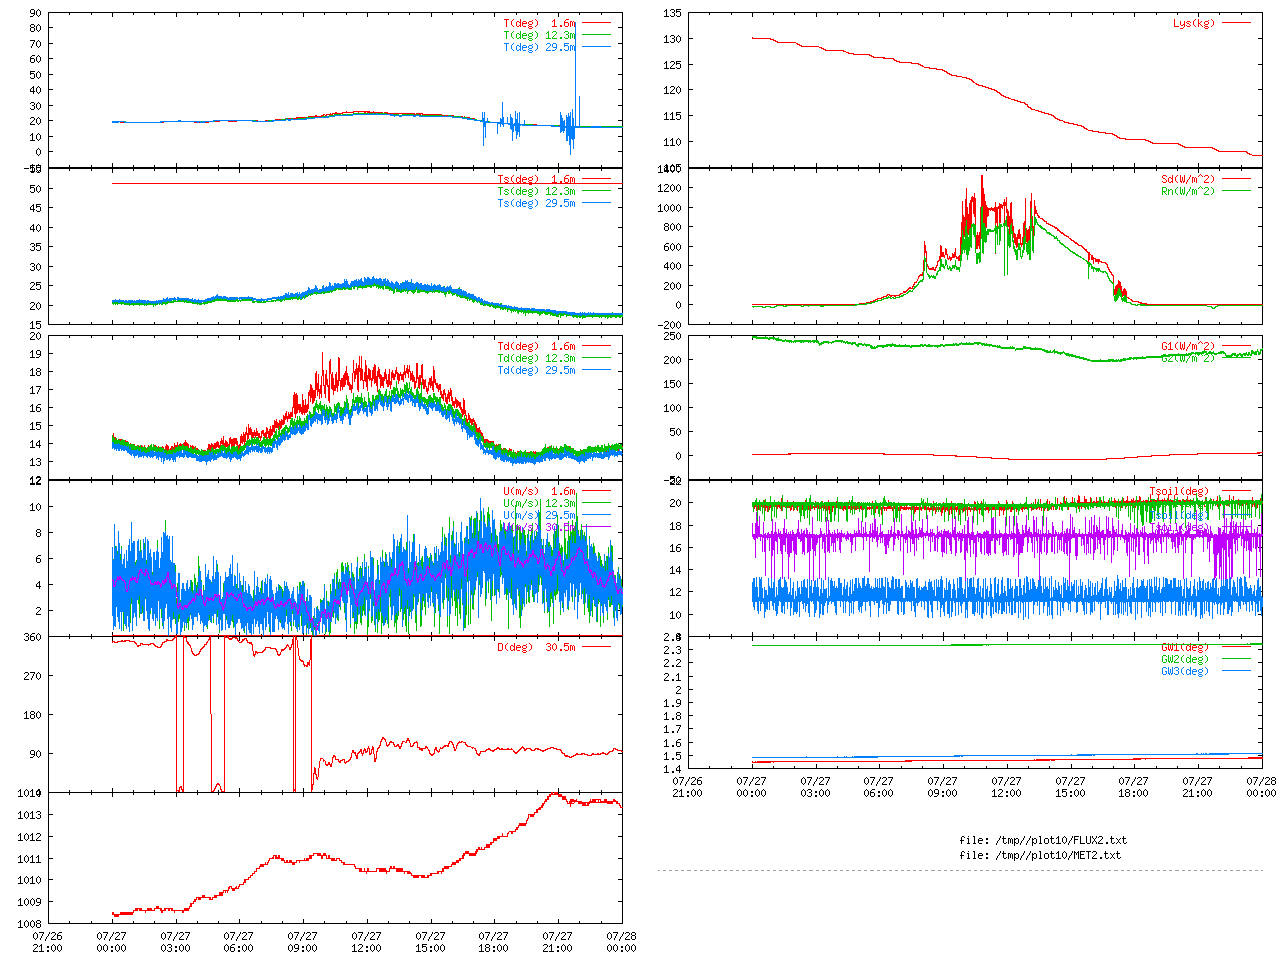Click the blue line sample beside GW3(deg)
This screenshot has width=1280, height=960.
(1236, 671)
